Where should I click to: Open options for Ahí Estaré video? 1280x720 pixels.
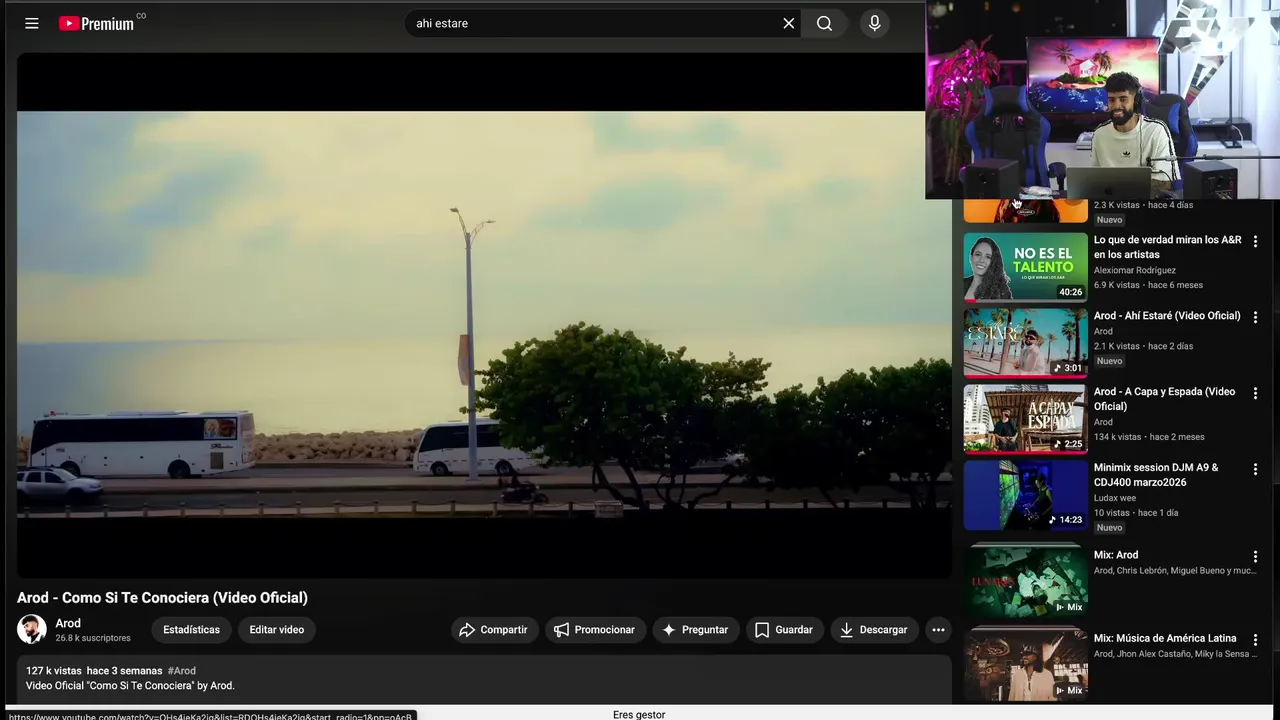pos(1255,318)
